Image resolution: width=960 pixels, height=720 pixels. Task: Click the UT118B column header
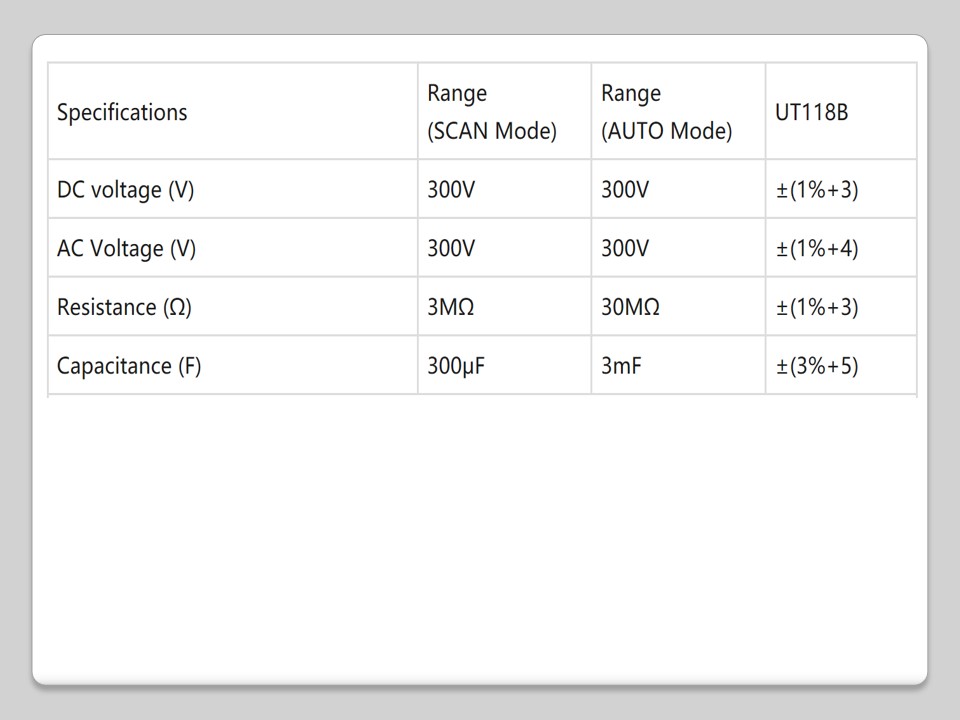point(811,112)
